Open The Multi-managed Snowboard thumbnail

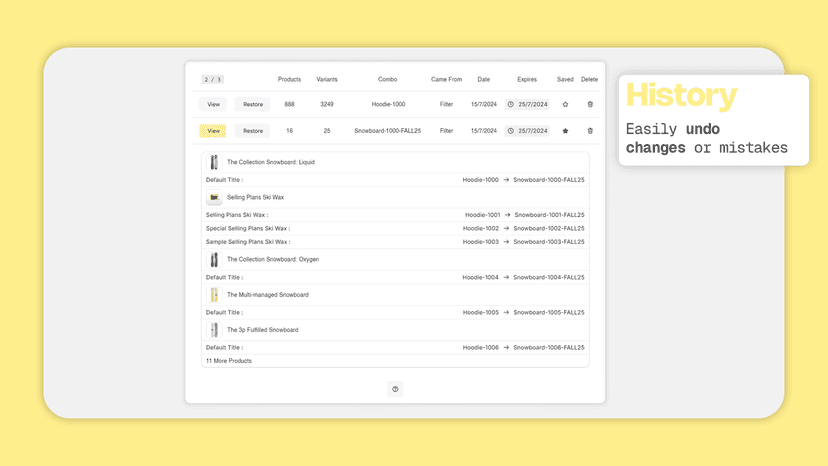click(x=214, y=295)
